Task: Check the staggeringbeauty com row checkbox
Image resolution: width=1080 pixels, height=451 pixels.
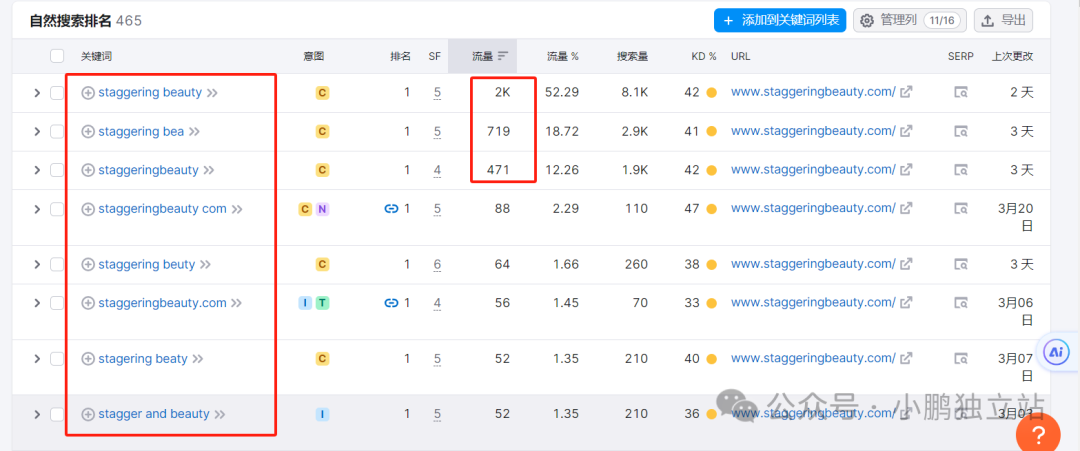Action: pyautogui.click(x=57, y=209)
